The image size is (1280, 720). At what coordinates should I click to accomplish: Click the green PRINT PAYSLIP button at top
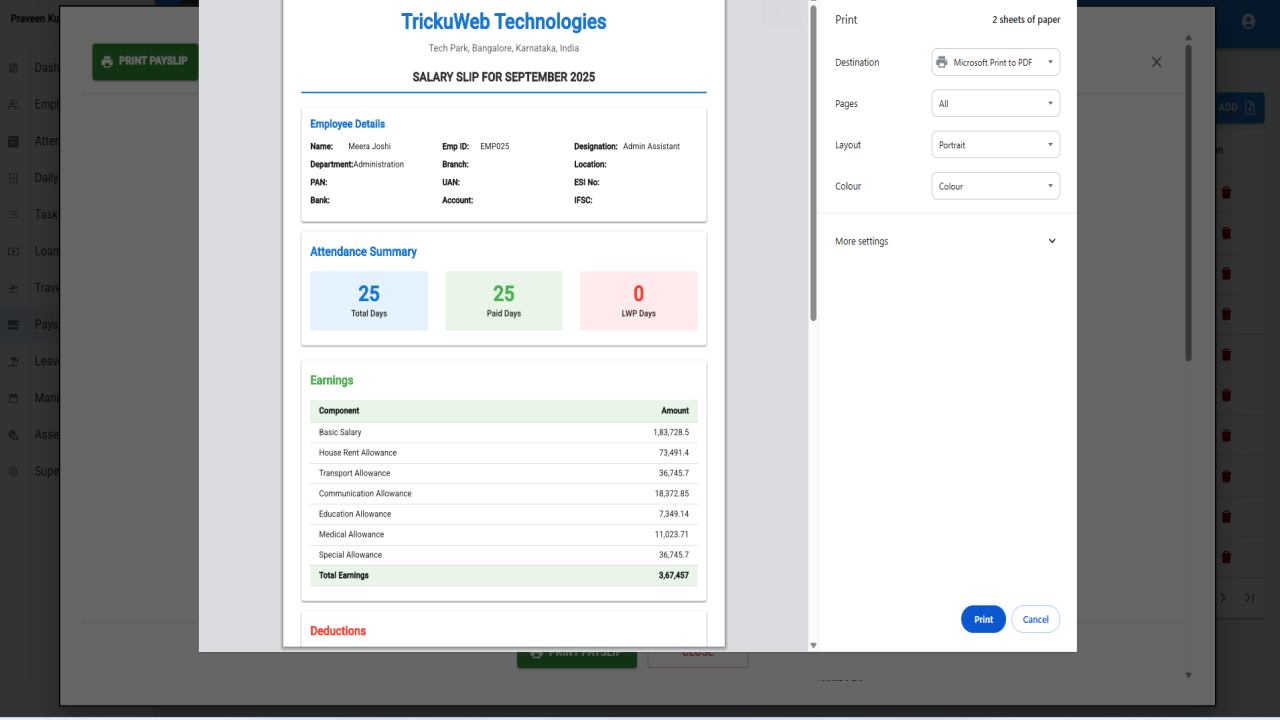145,61
